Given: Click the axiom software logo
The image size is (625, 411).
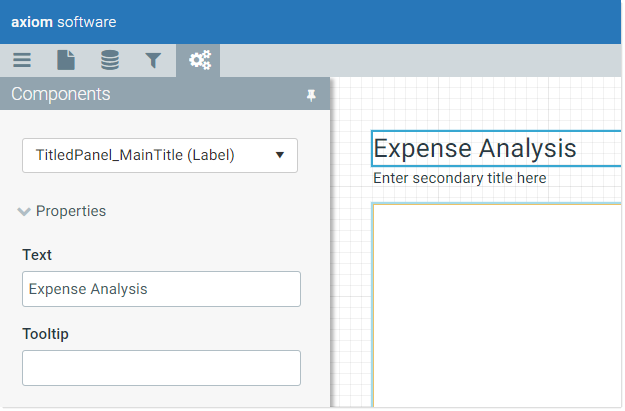Looking at the screenshot, I should [x=64, y=22].
